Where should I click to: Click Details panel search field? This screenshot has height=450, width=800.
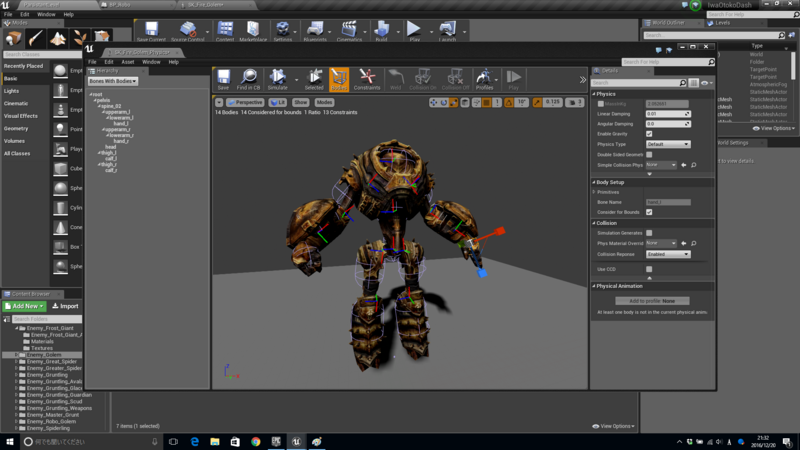pyautogui.click(x=639, y=83)
